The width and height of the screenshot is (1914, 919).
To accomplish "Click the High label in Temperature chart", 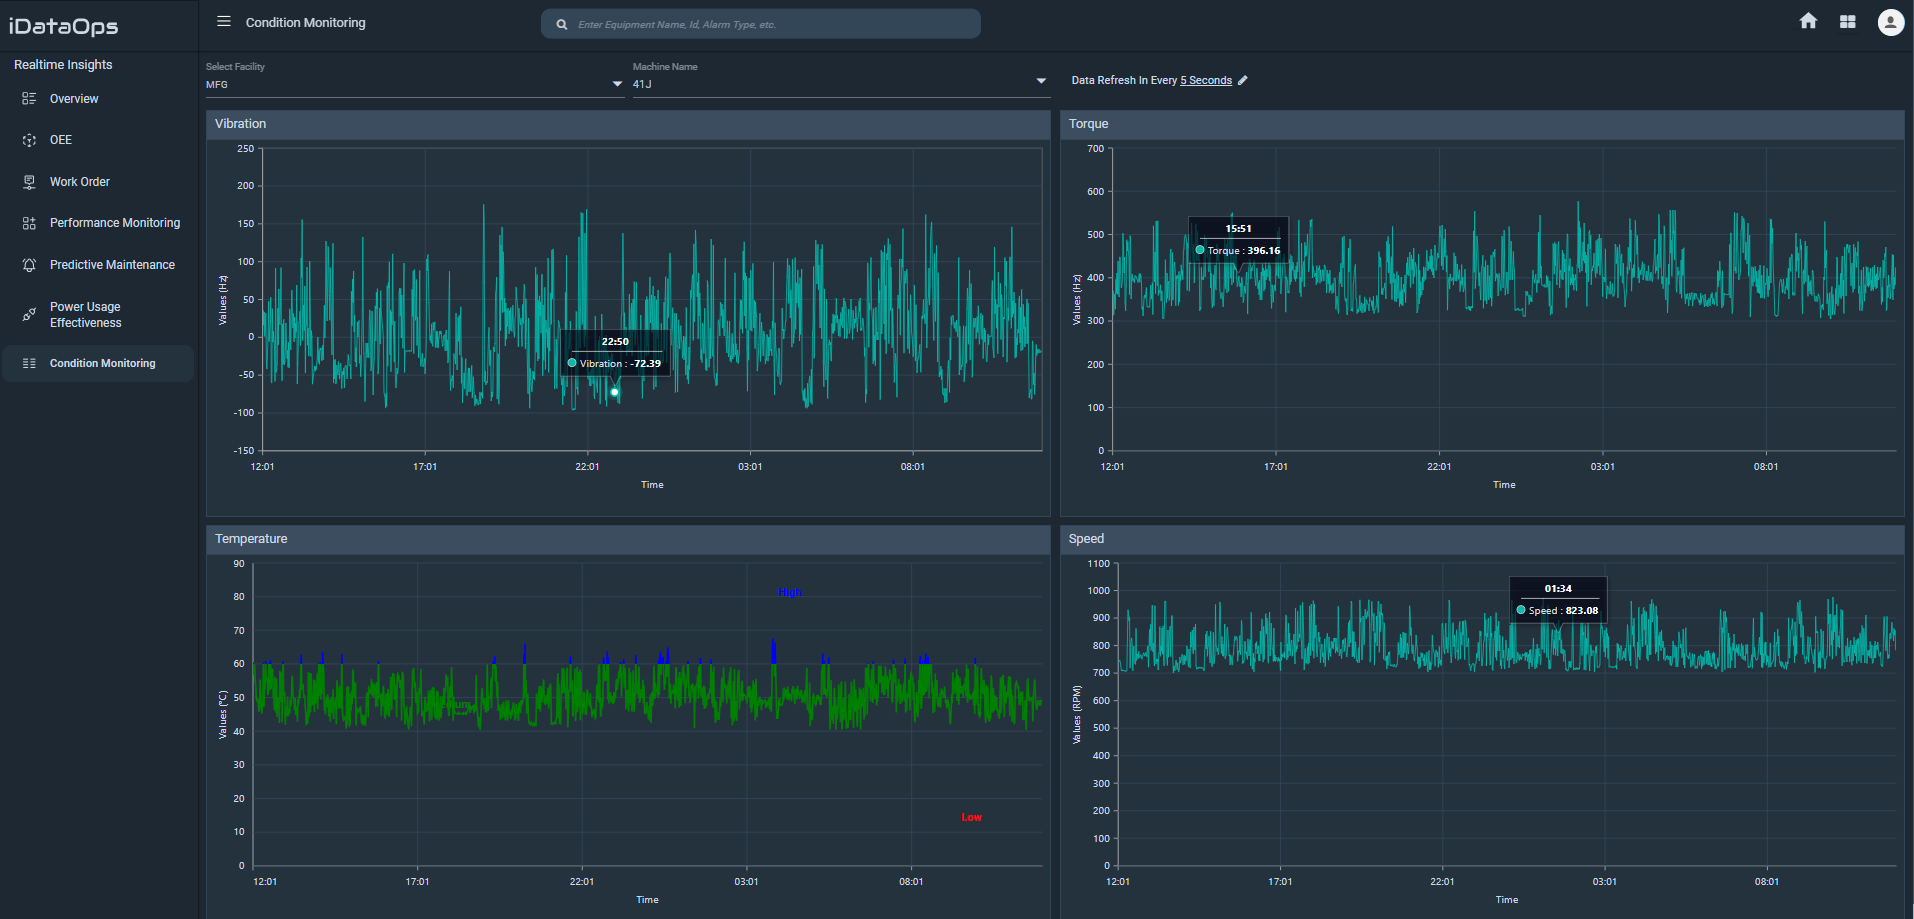I will (789, 592).
